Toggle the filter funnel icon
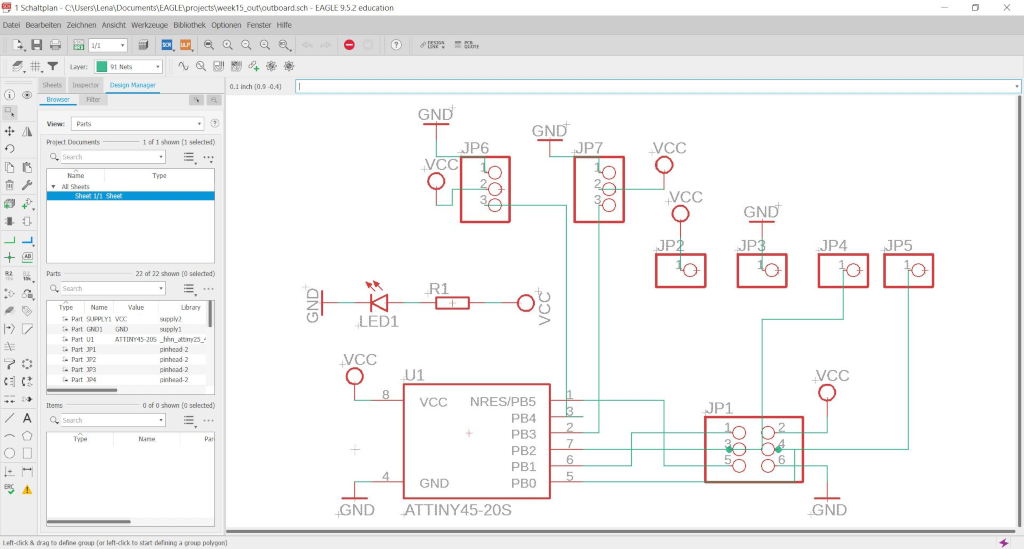Screen dimensions: 1024x549 (53, 67)
